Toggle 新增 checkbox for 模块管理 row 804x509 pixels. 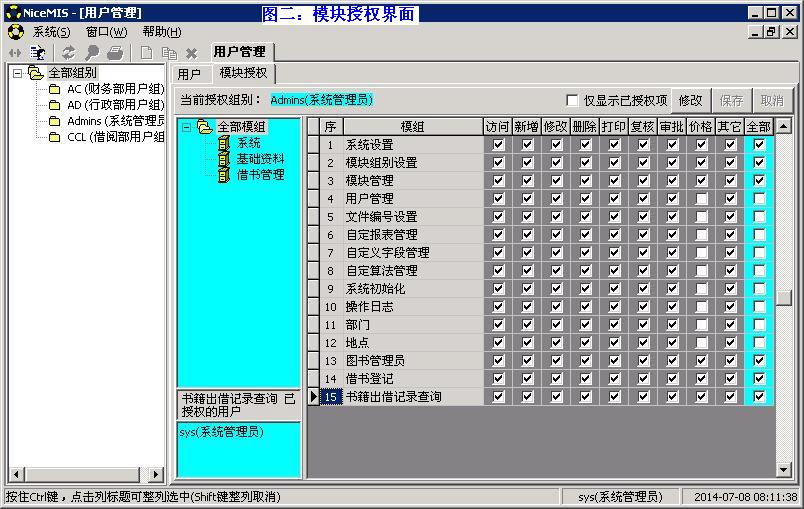527,180
